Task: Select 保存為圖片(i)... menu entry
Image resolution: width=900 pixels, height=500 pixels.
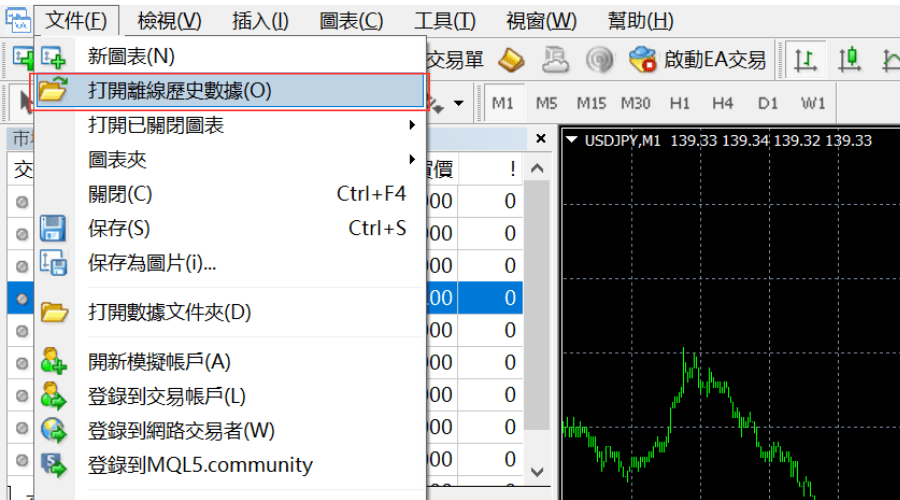Action: coord(230,263)
